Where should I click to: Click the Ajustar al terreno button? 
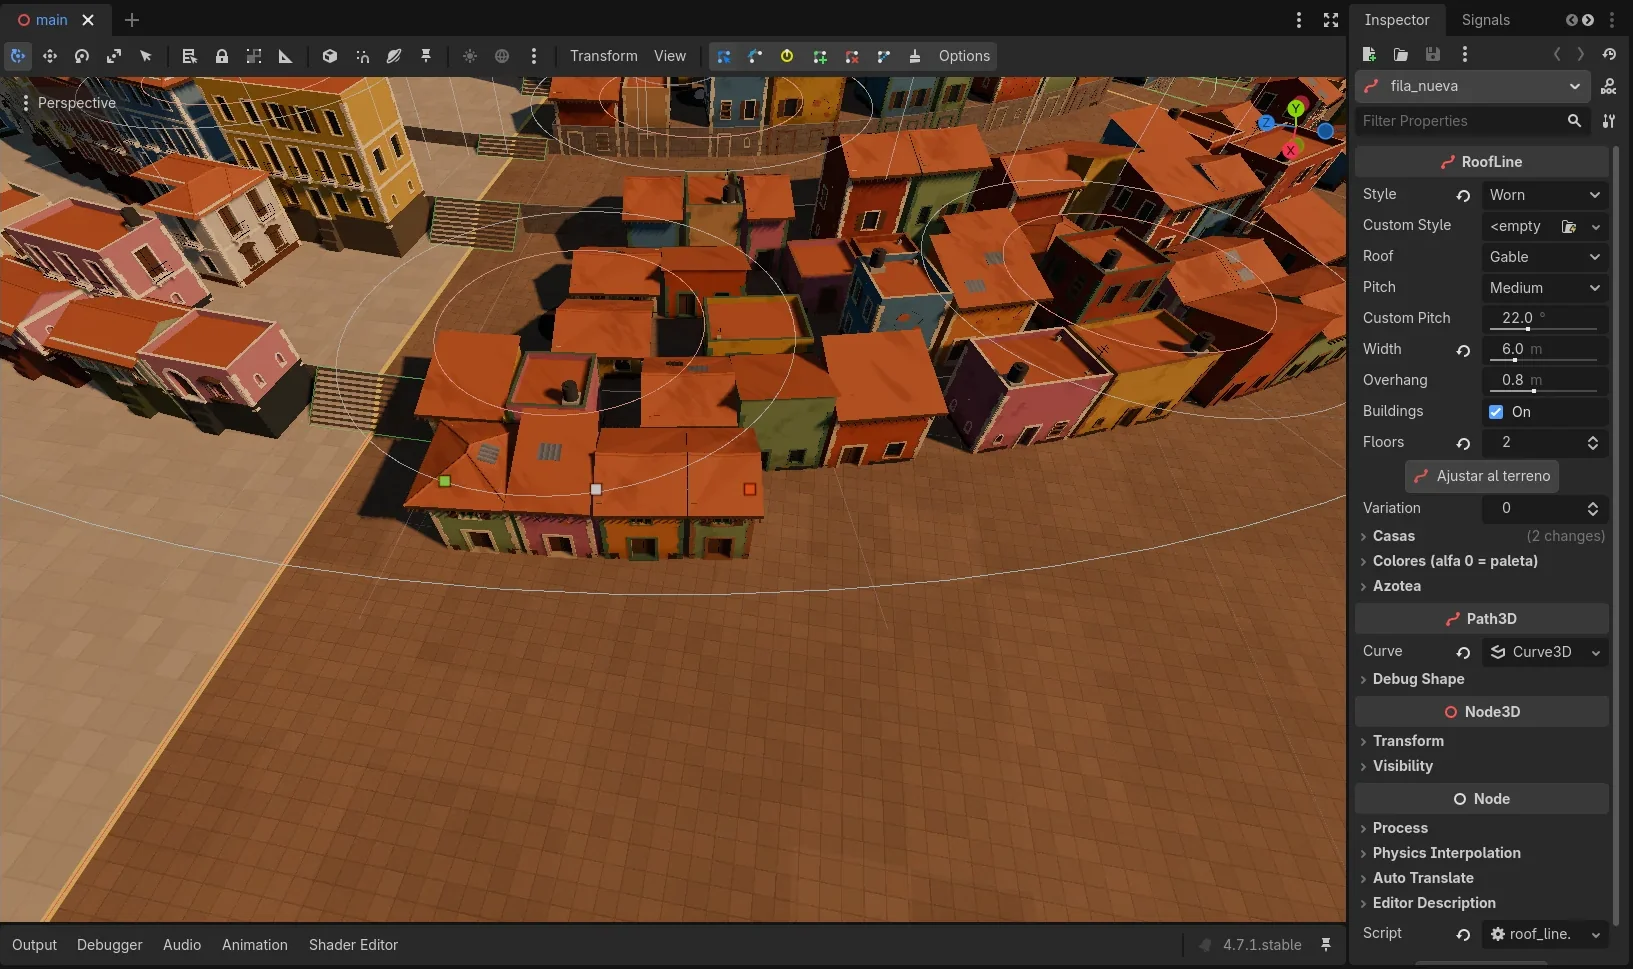[1482, 476]
